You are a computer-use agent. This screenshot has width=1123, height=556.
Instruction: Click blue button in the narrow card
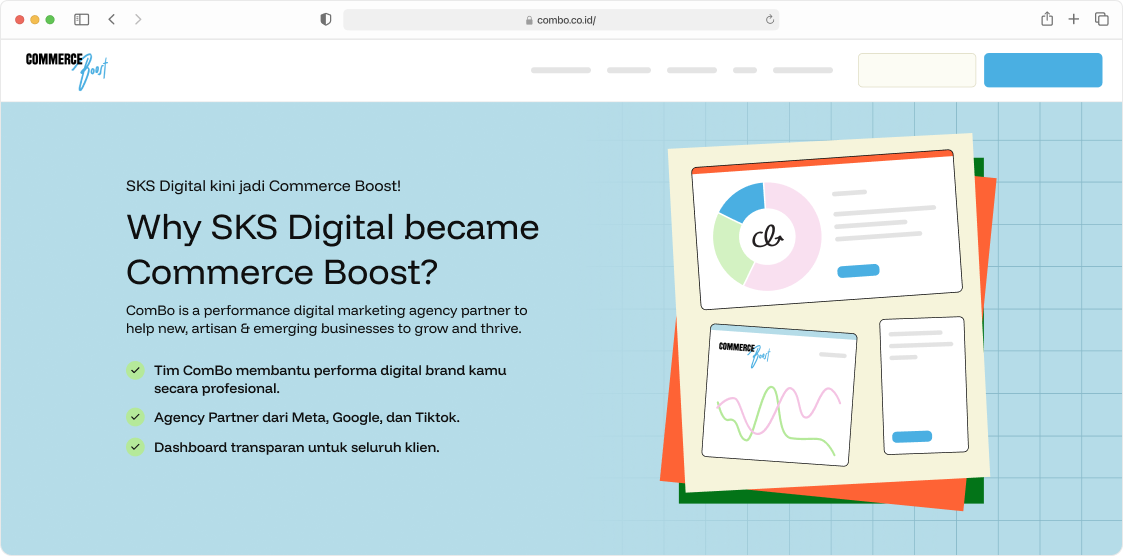[x=912, y=436]
